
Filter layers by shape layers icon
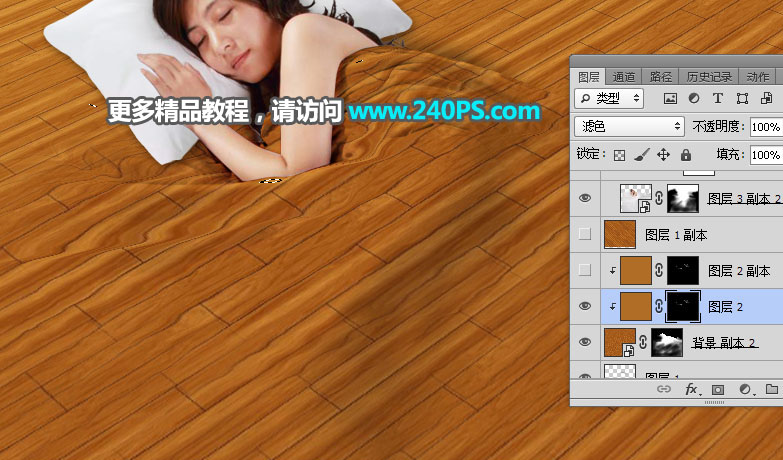coord(742,98)
